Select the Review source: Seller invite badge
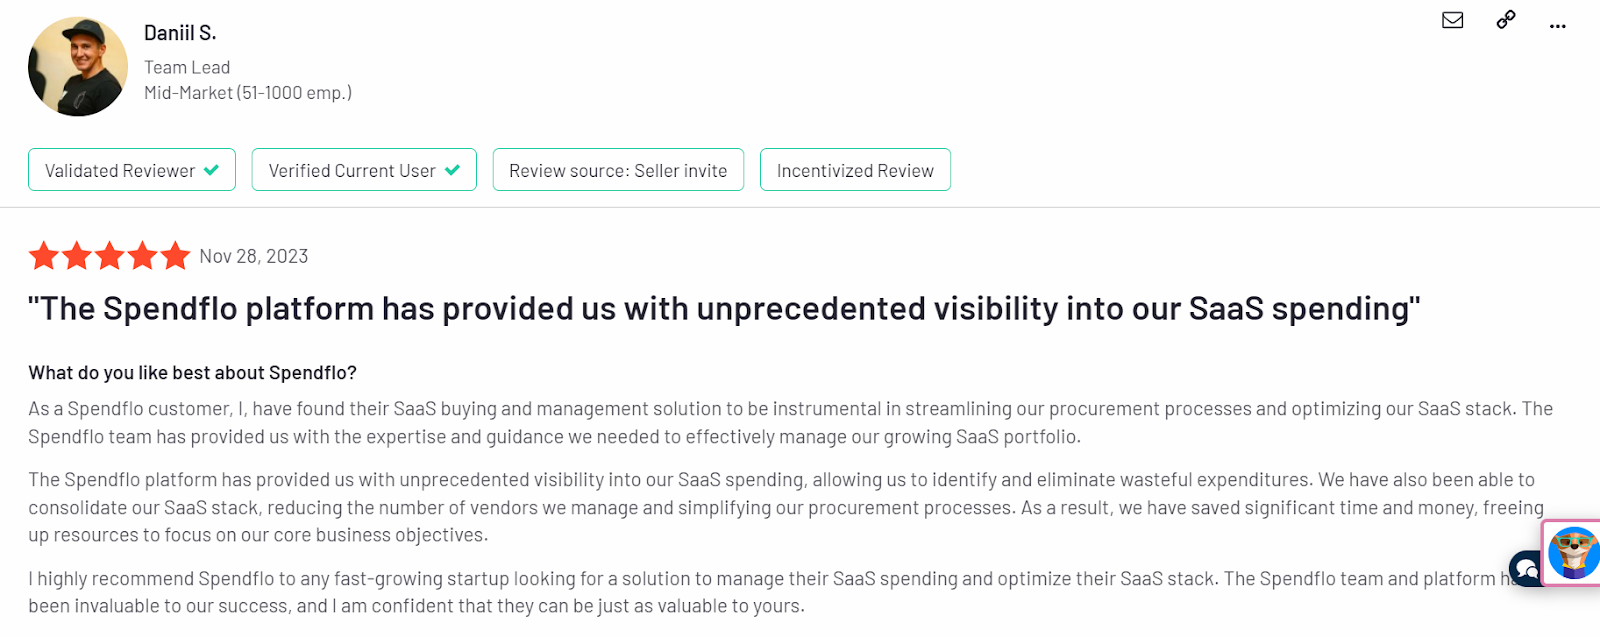The image size is (1600, 637). (618, 170)
